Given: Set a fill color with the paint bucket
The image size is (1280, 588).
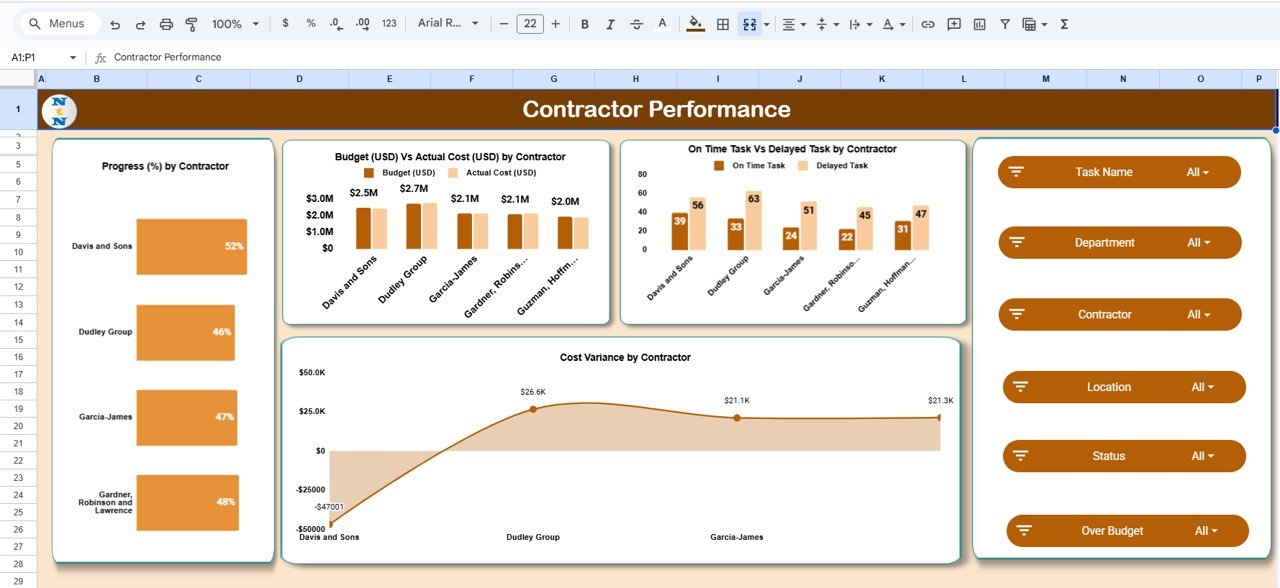Looking at the screenshot, I should pos(696,23).
